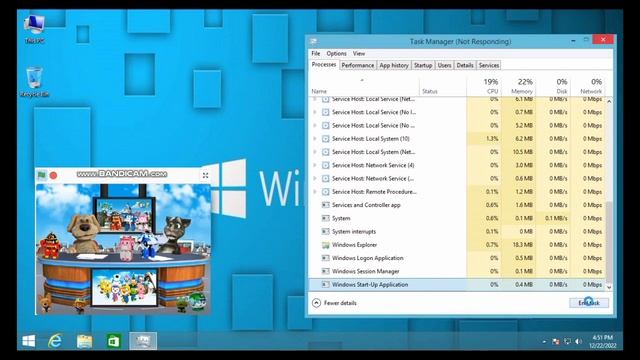Click the red stop button in Bandicam window
Image resolution: width=640 pixels, height=360 pixels.
pyautogui.click(x=53, y=175)
